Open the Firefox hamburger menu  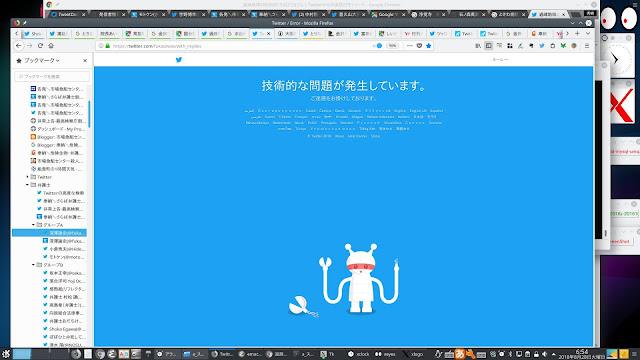click(x=587, y=46)
